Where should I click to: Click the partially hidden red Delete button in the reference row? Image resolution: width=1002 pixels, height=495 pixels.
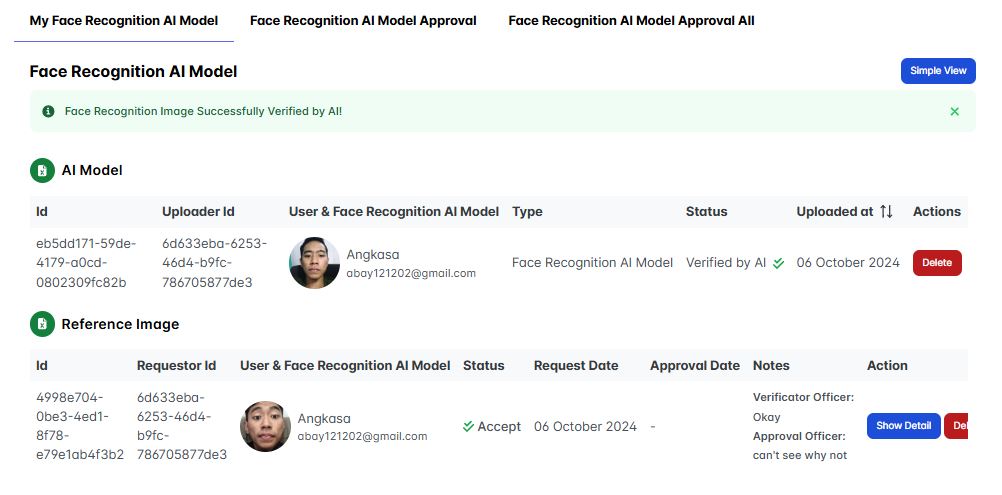956,426
